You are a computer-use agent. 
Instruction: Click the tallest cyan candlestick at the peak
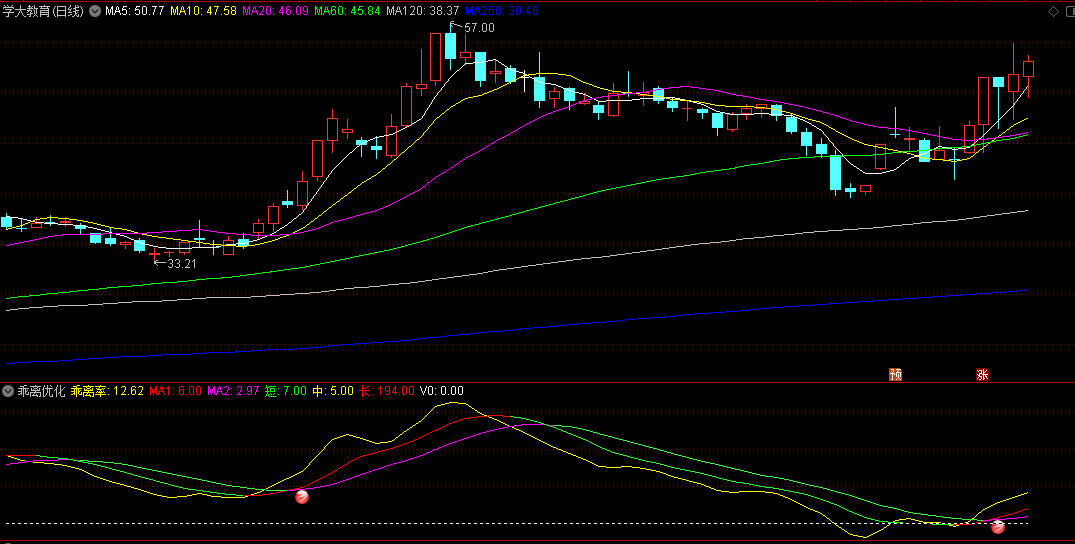point(450,46)
